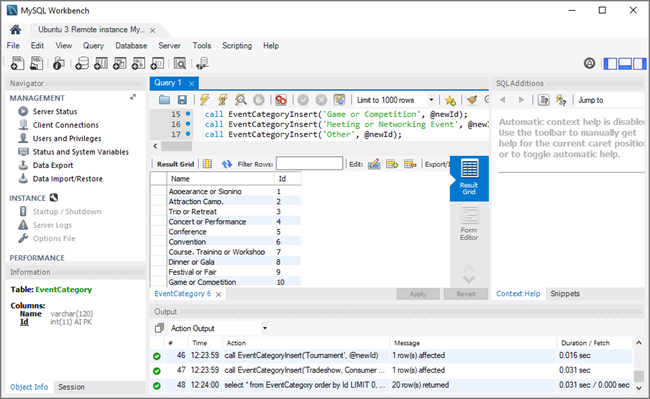
Task: Create a new view icon
Action: tap(120, 63)
